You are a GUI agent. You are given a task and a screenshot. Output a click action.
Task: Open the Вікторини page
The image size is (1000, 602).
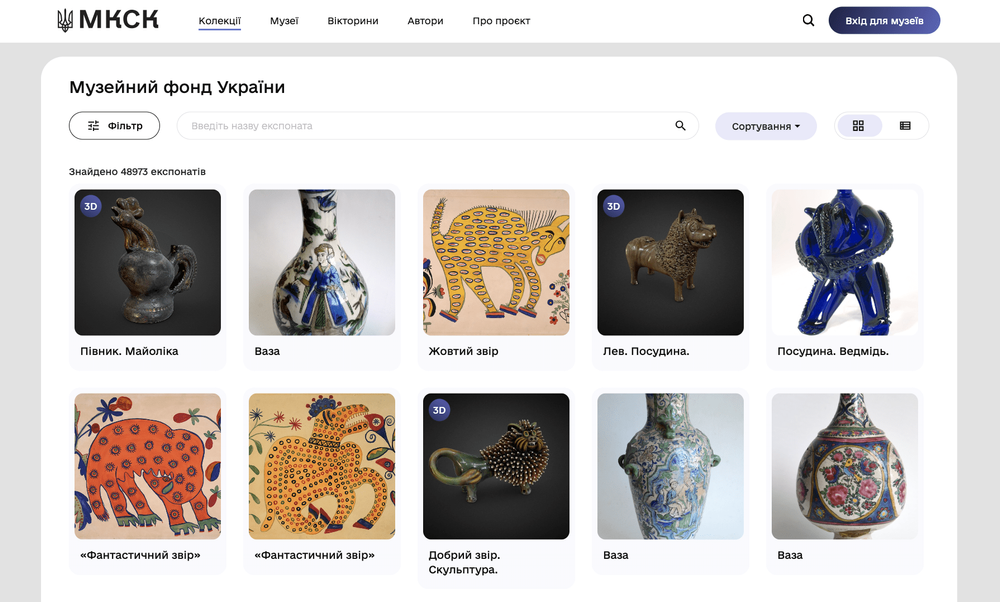point(353,20)
